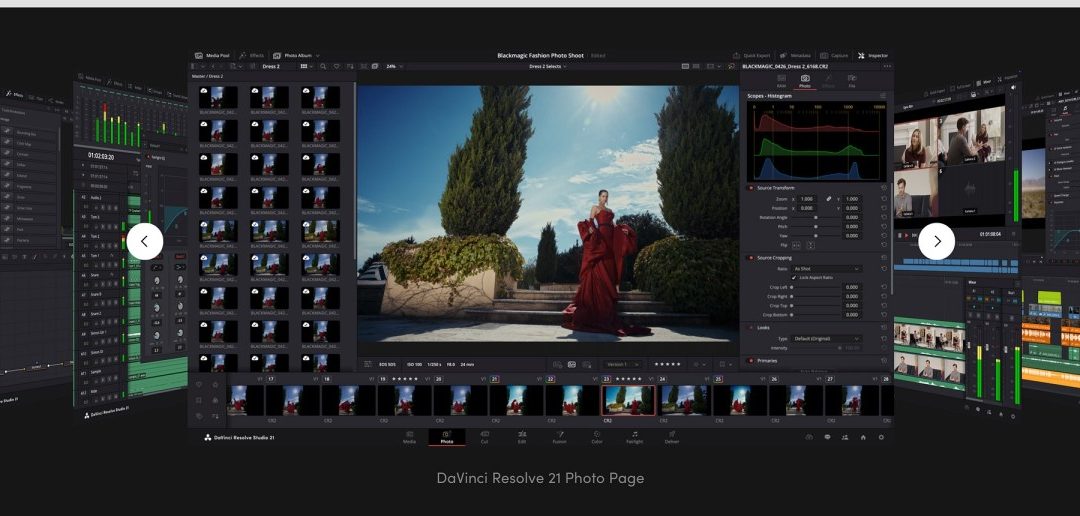Click the home icon in bottom bar
The height and width of the screenshot is (516, 1080).
(x=863, y=437)
